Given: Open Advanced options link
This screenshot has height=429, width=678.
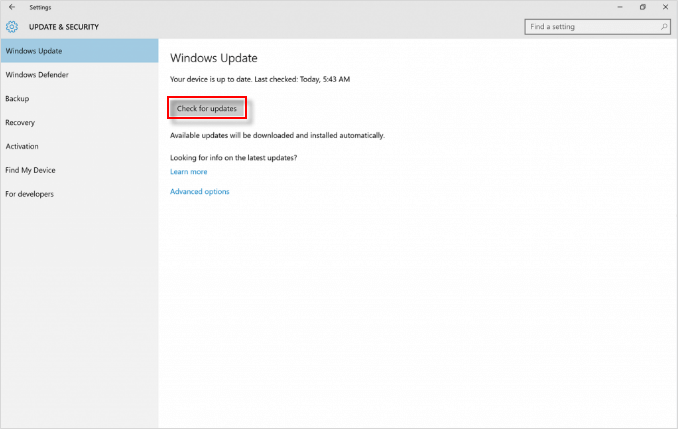Looking at the screenshot, I should (200, 192).
